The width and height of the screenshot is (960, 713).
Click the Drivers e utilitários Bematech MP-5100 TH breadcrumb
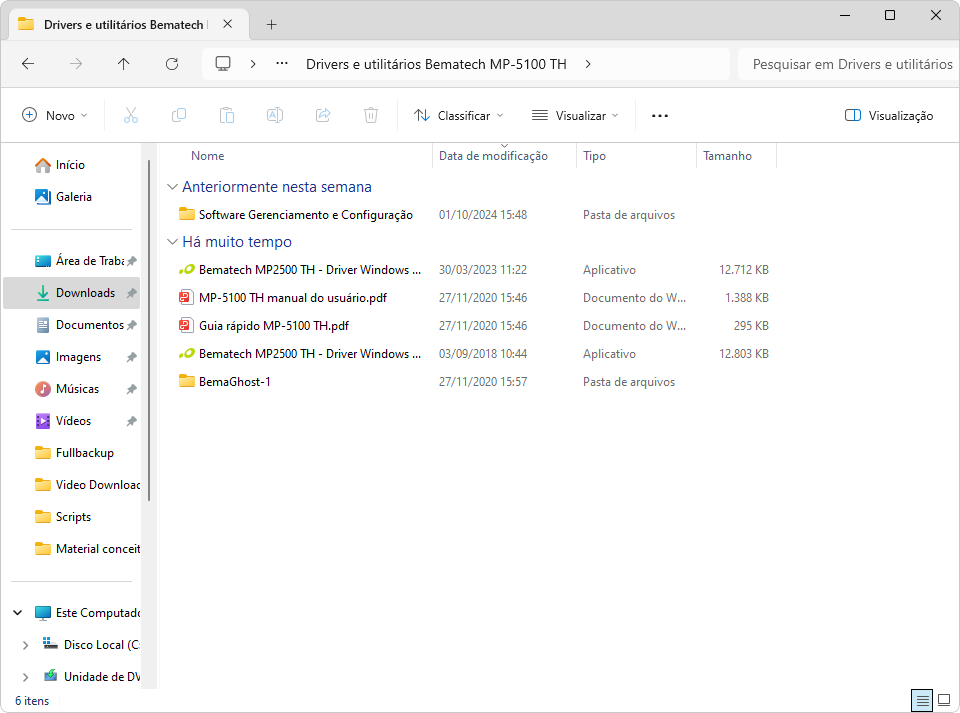[436, 64]
